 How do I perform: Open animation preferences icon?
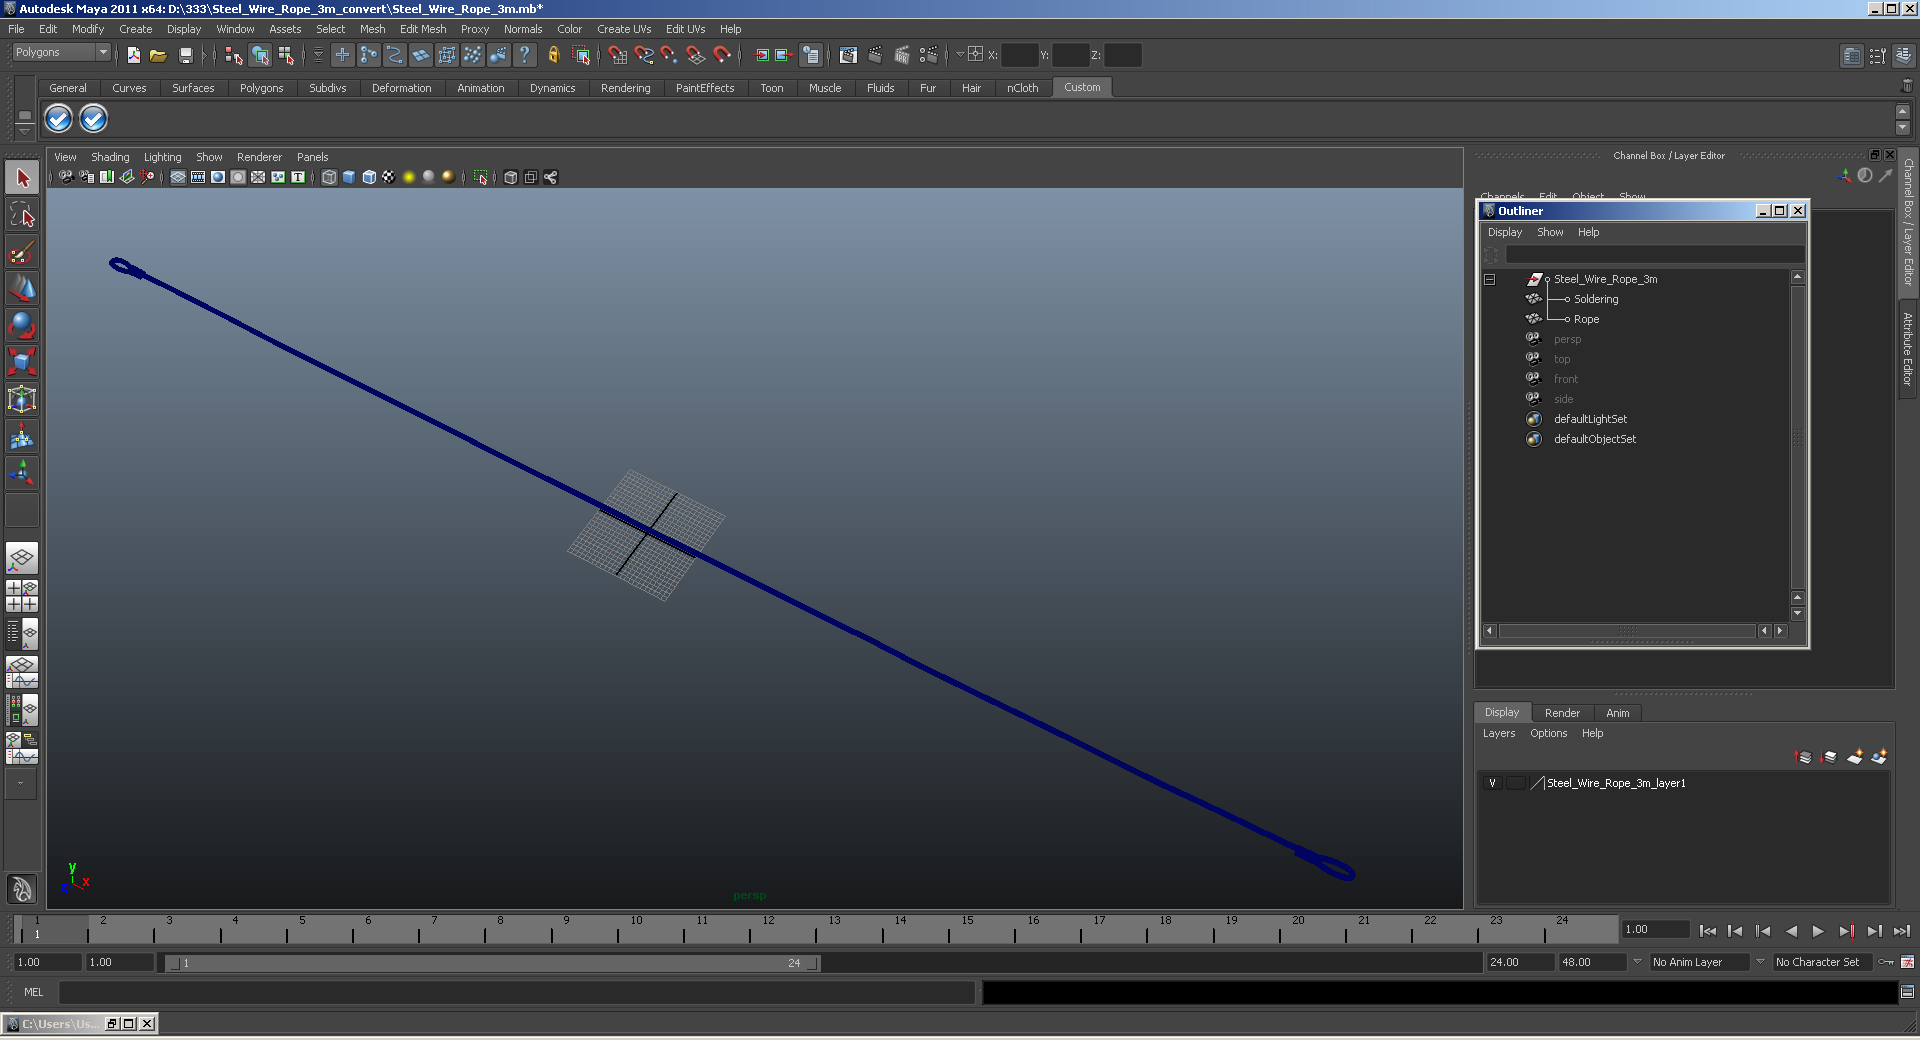(x=1907, y=962)
